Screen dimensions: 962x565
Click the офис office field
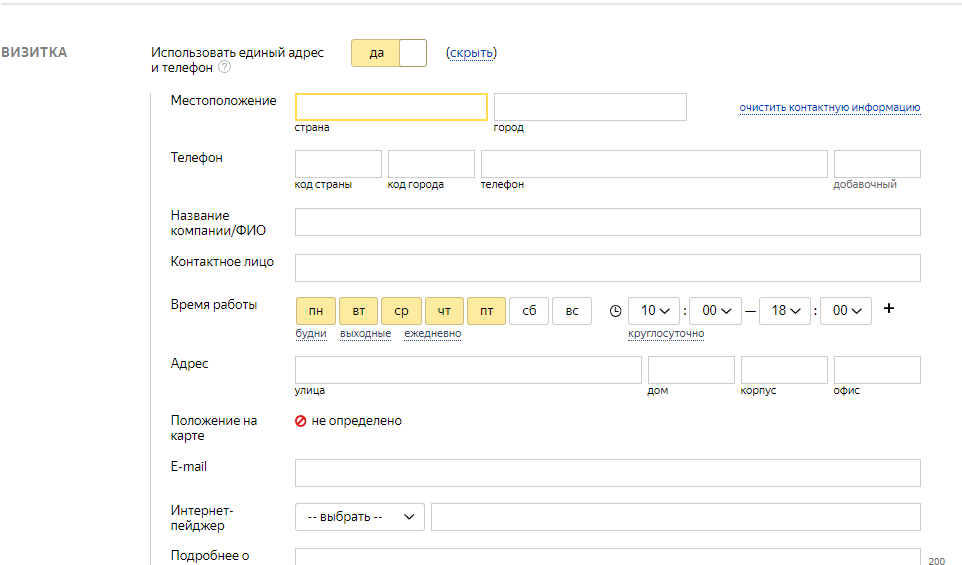click(x=877, y=370)
